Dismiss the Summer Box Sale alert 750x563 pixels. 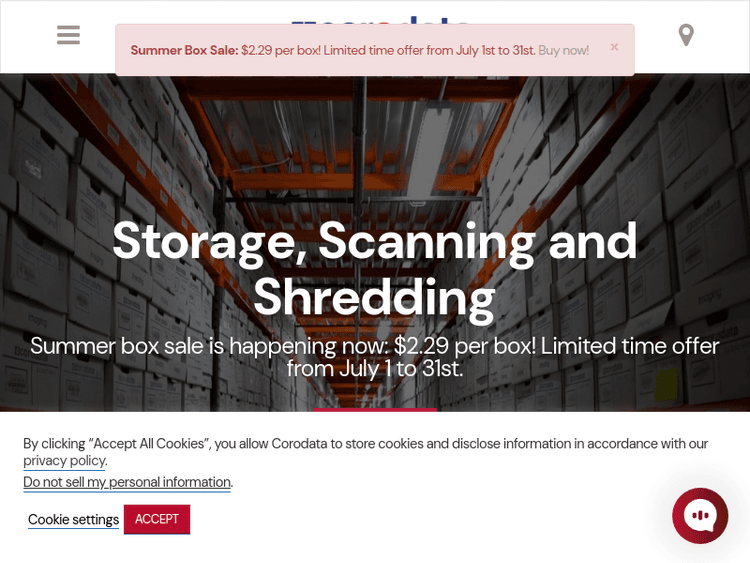(614, 47)
